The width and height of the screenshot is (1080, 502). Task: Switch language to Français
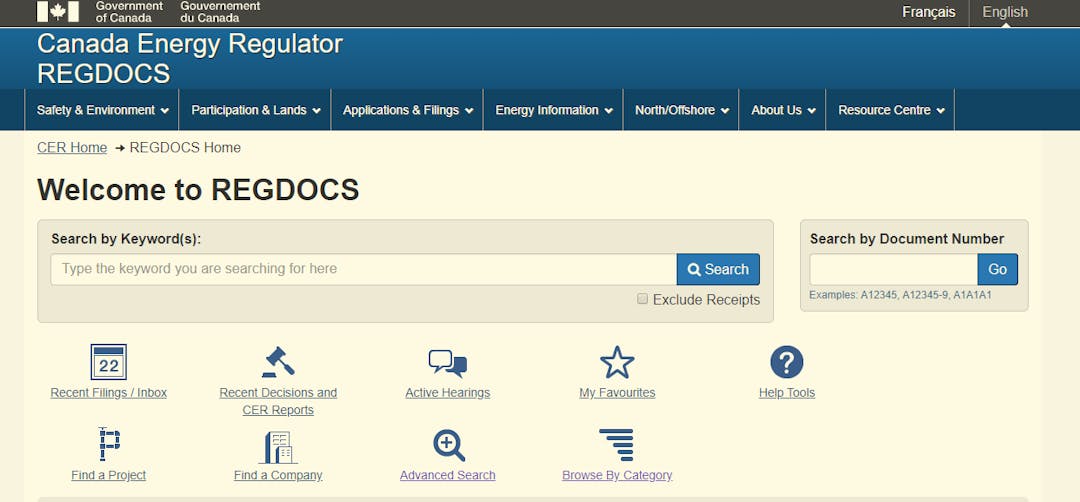pos(928,12)
